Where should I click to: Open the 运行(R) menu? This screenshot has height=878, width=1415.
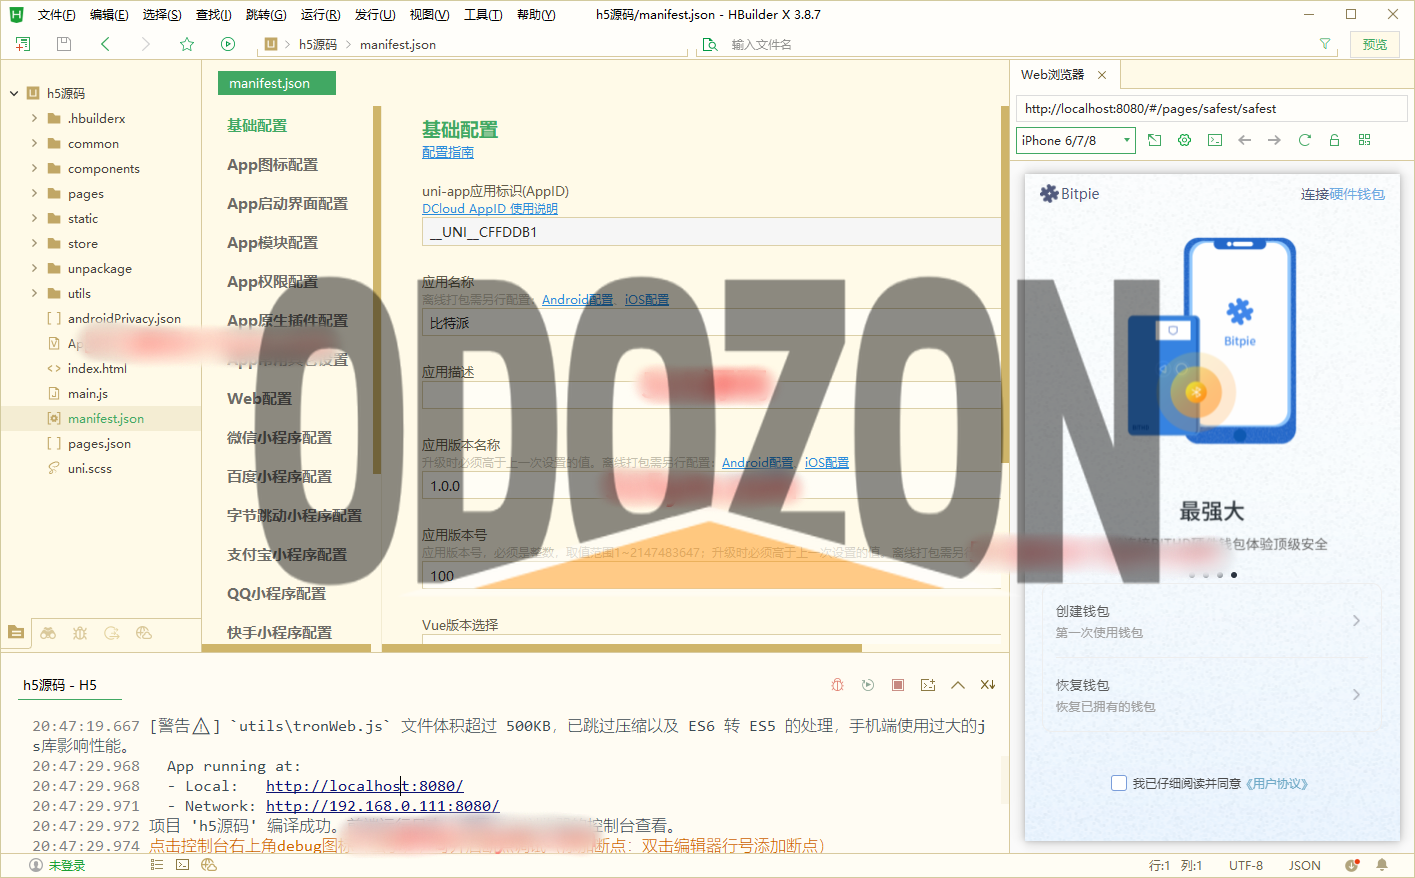(x=320, y=14)
